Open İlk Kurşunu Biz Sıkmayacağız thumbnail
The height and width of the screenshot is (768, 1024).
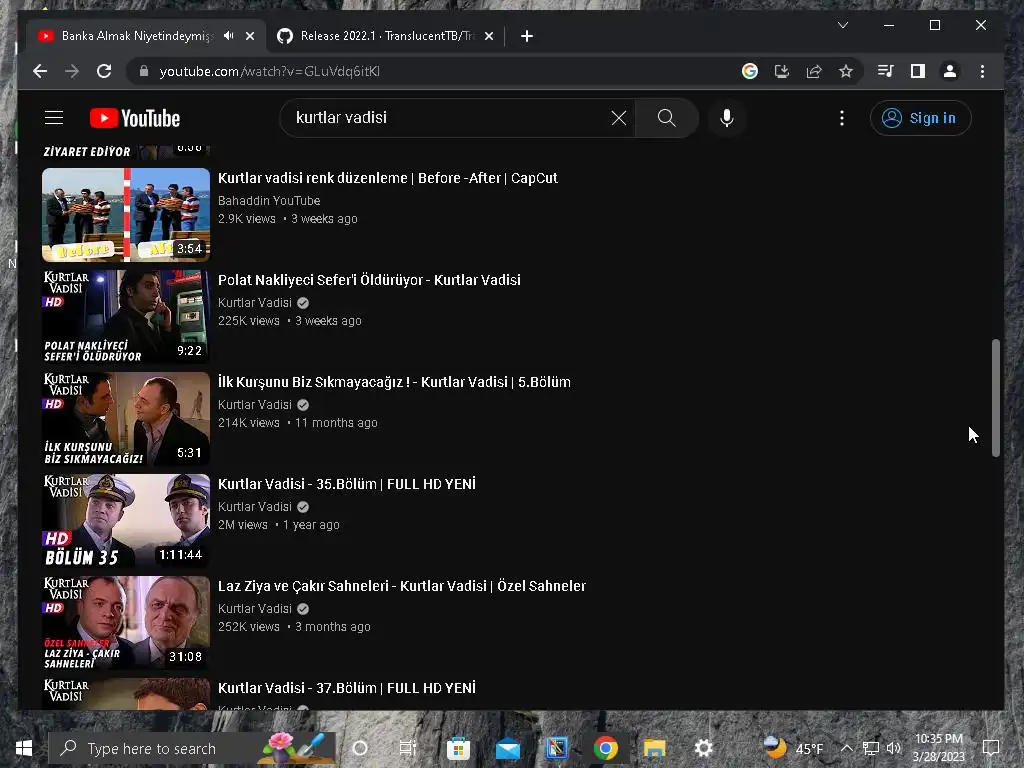(x=126, y=419)
